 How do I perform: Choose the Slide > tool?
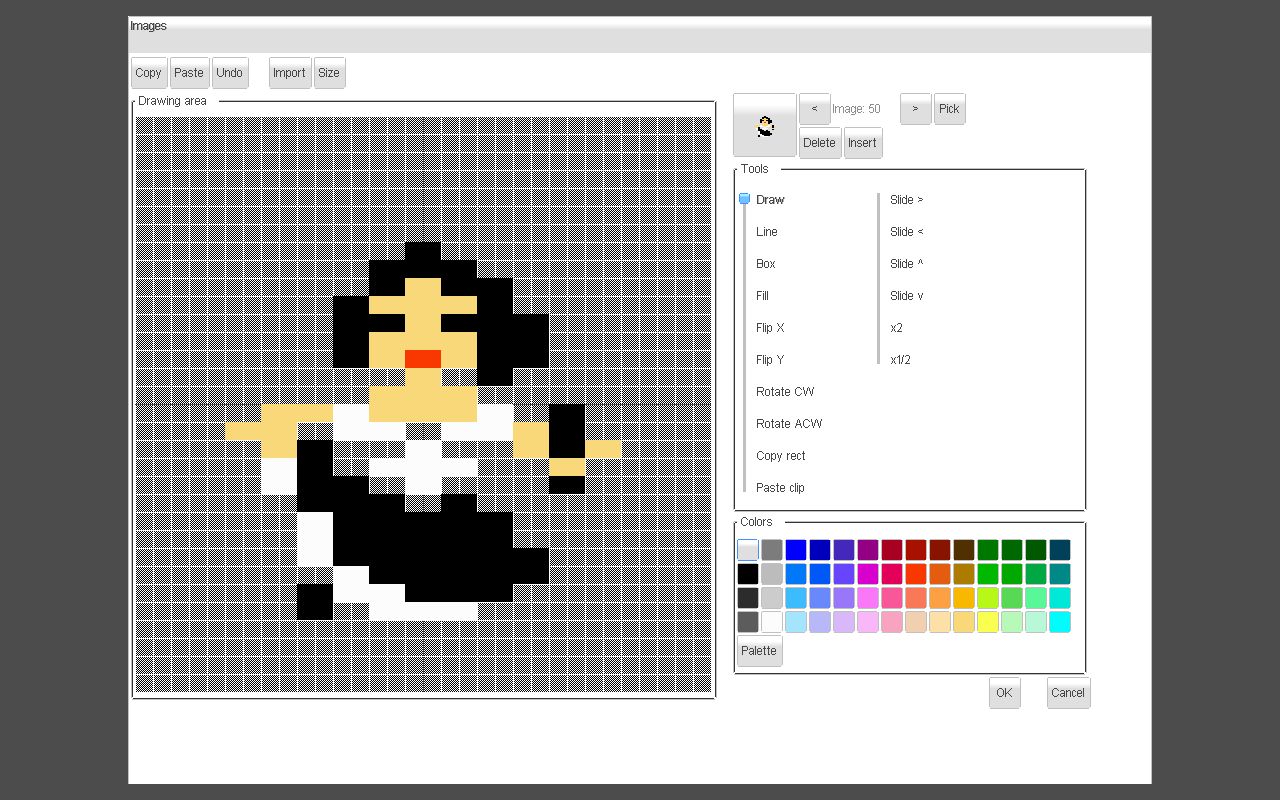tap(906, 200)
